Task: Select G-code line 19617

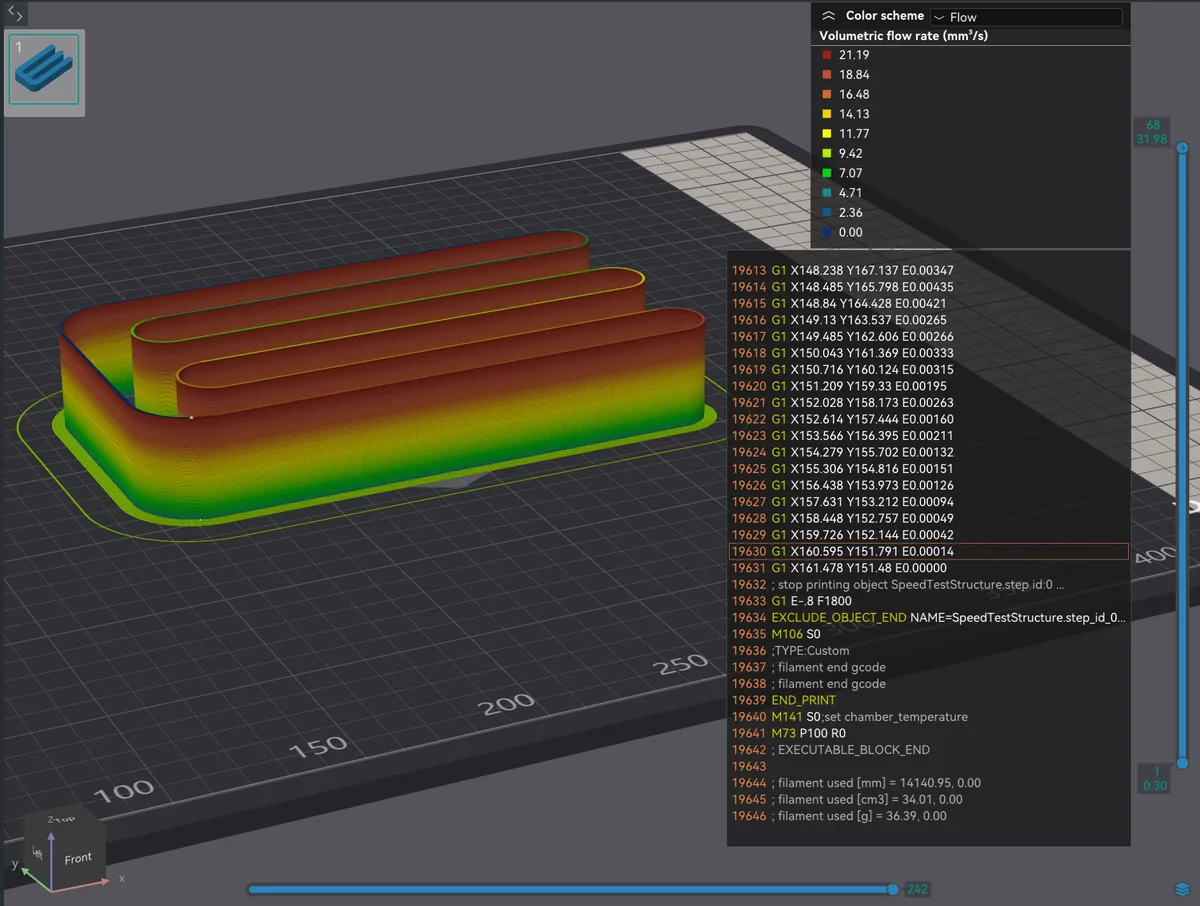Action: (x=928, y=336)
